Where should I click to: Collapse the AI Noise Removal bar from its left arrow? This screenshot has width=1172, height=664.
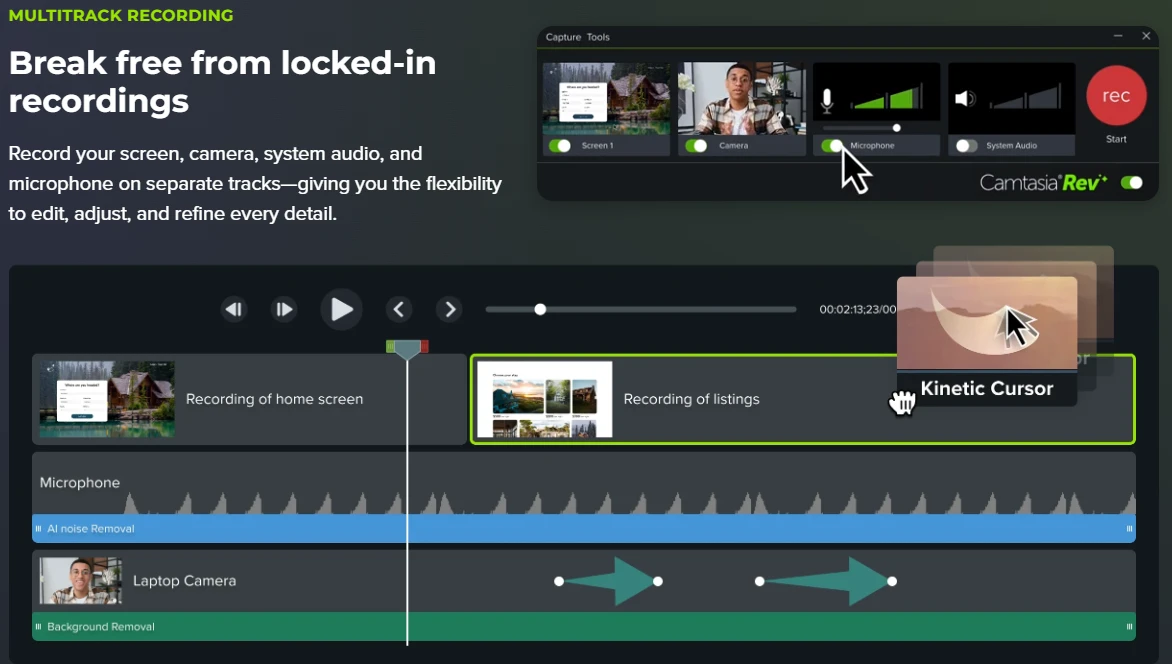coord(39,528)
